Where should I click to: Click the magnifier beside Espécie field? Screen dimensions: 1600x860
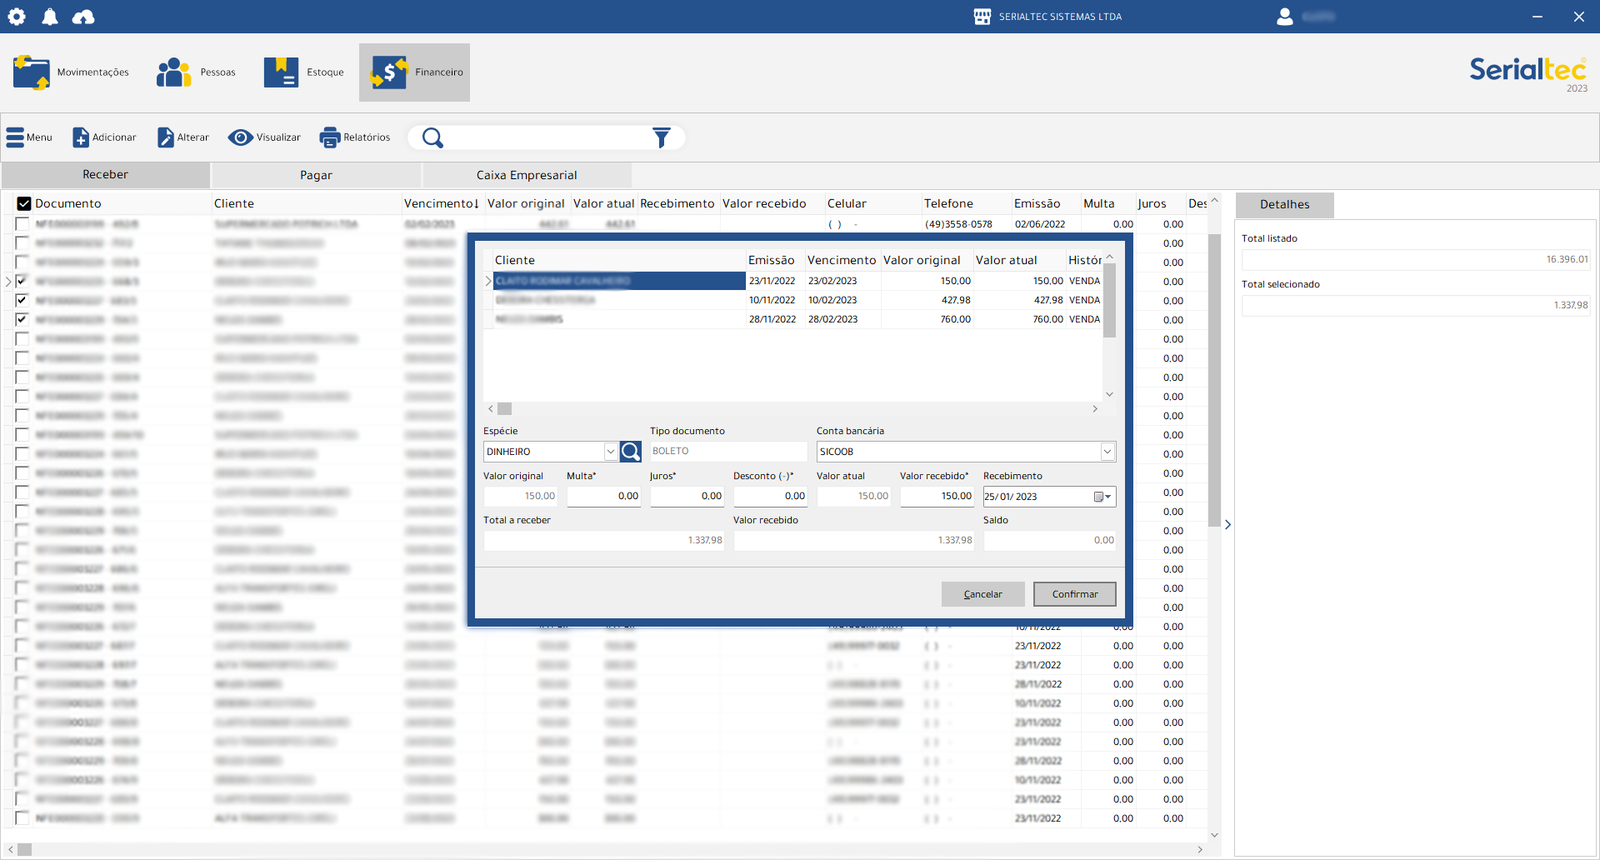pyautogui.click(x=630, y=452)
